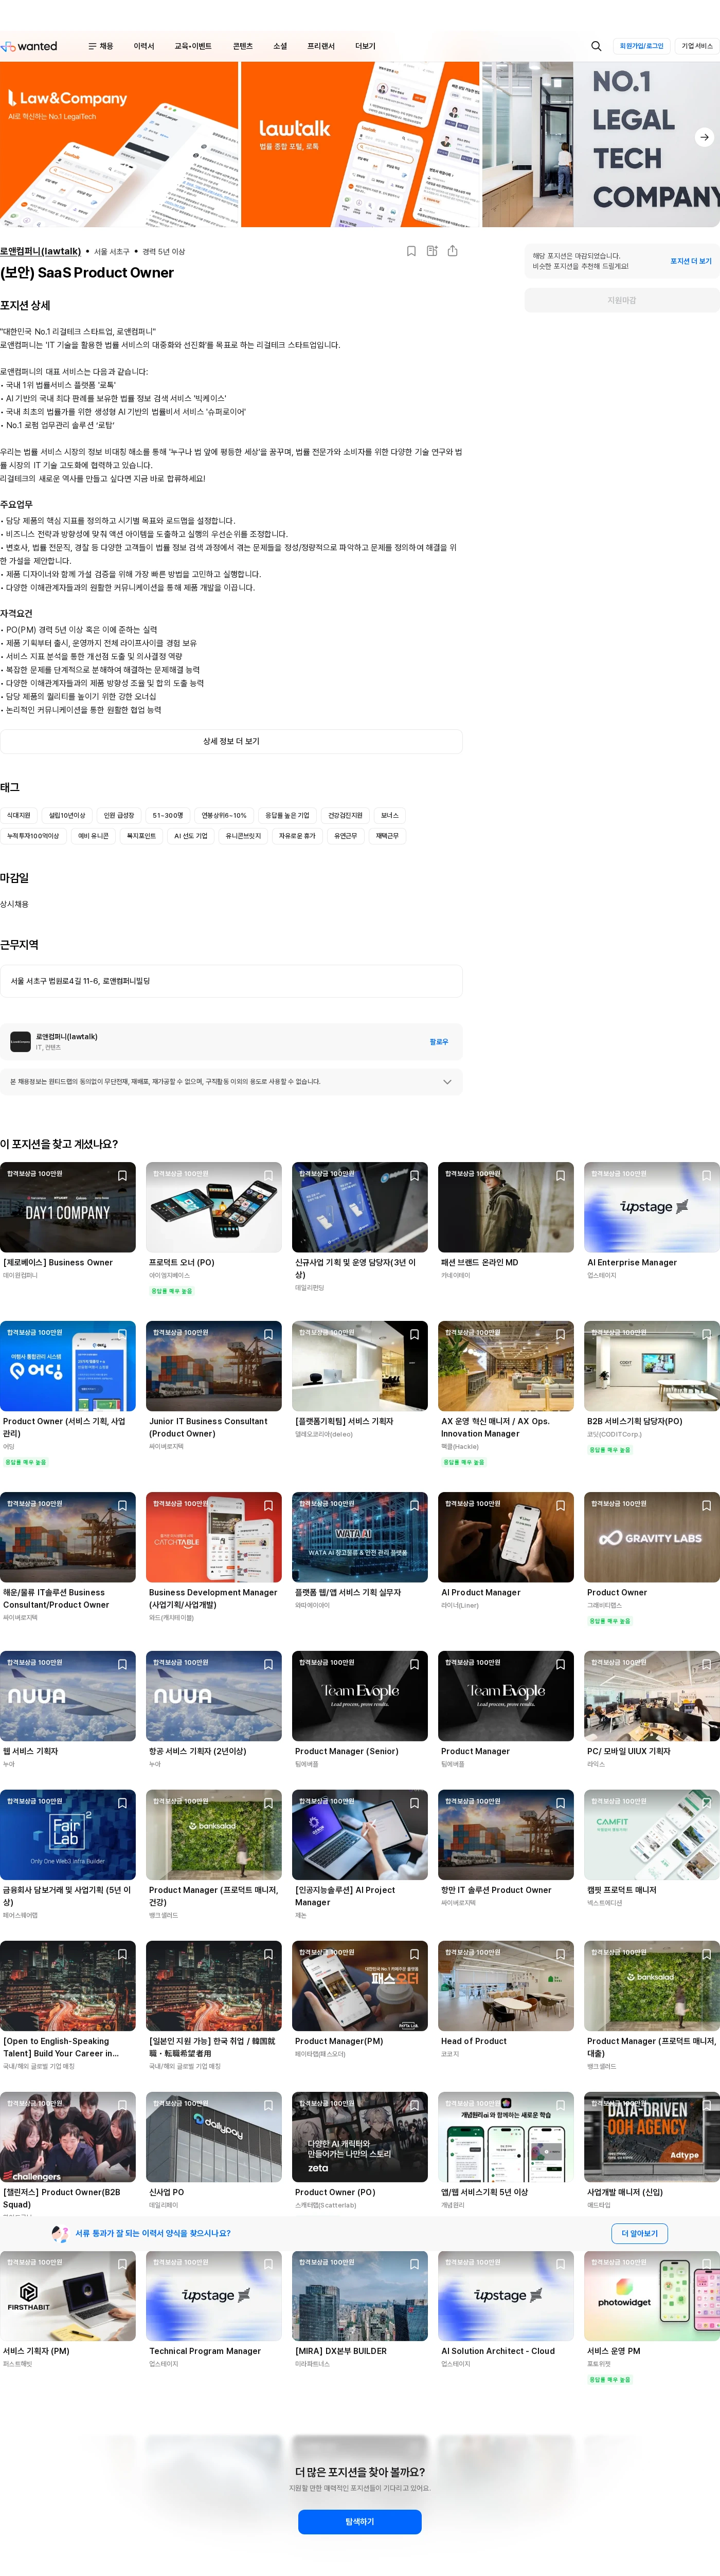This screenshot has height=2576, width=720.
Task: Bookmark the [MIRA] DX본부 BUILDER card
Action: pyautogui.click(x=414, y=2265)
